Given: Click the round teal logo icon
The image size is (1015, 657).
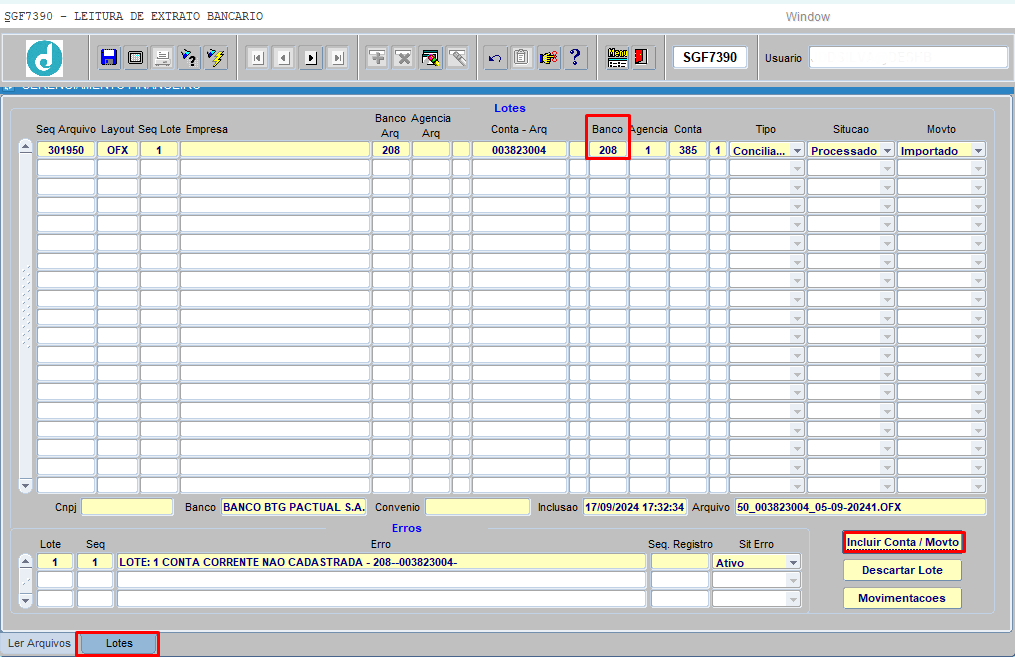Looking at the screenshot, I should point(45,58).
